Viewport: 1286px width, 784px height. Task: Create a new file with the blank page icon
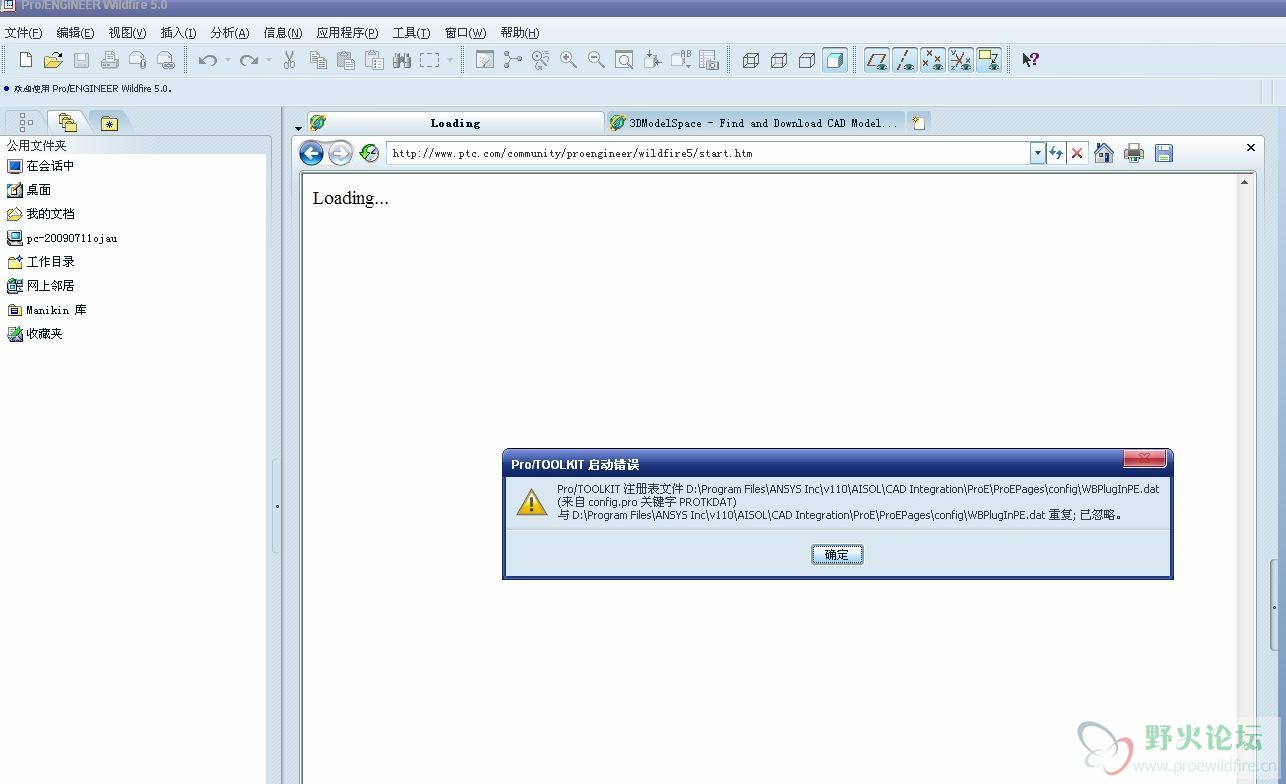point(26,60)
